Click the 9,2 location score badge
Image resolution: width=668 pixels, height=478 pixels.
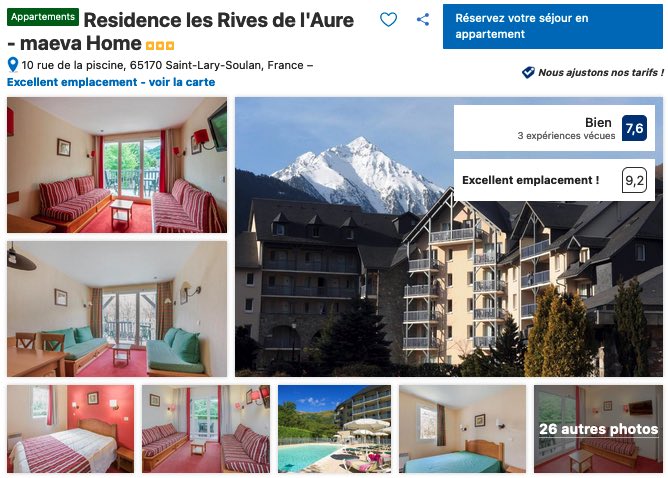coord(634,180)
